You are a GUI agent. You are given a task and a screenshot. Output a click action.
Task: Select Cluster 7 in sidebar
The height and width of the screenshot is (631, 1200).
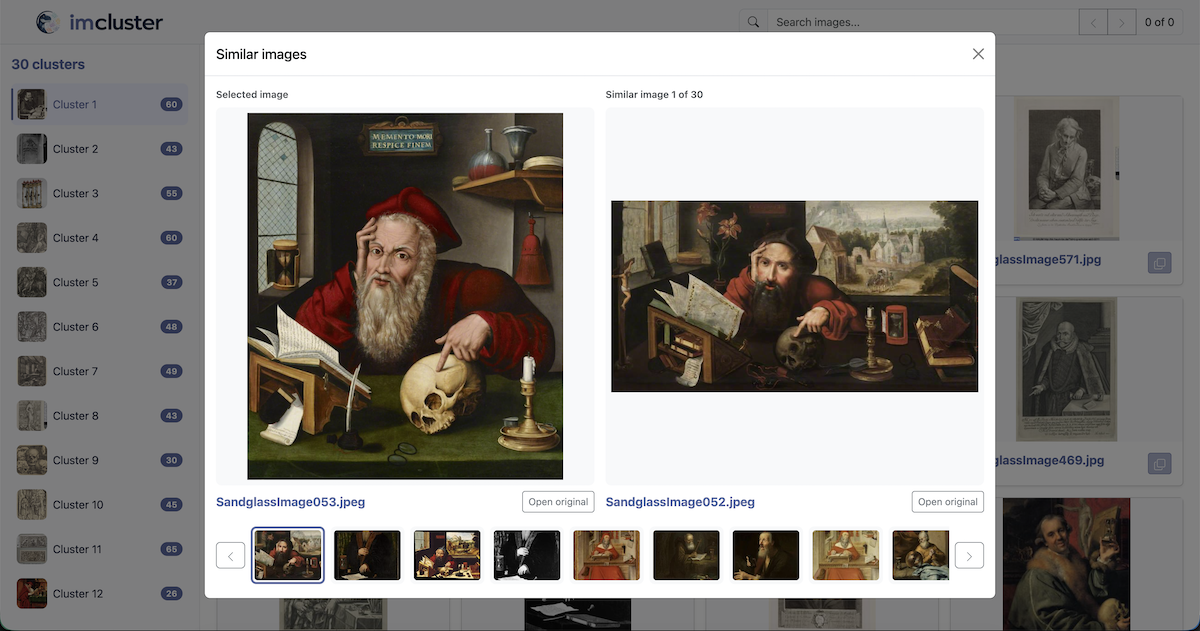99,371
